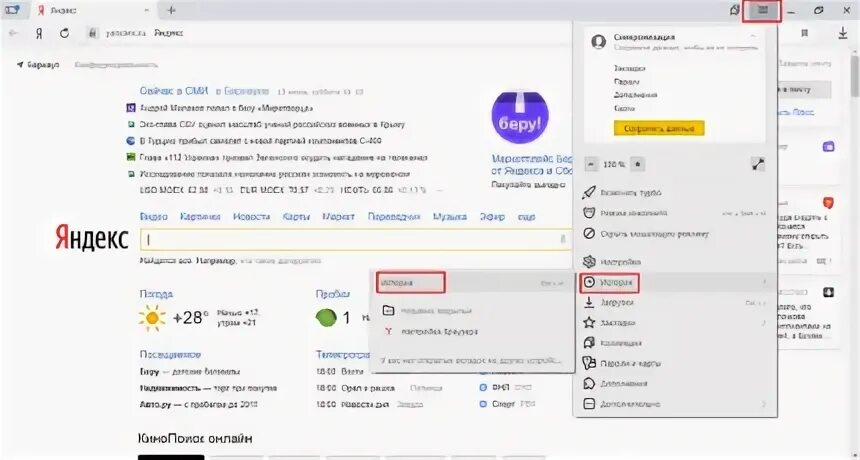This screenshot has height=460, width=860.
Task: Click the lock icon in address bar
Action: (x=93, y=33)
